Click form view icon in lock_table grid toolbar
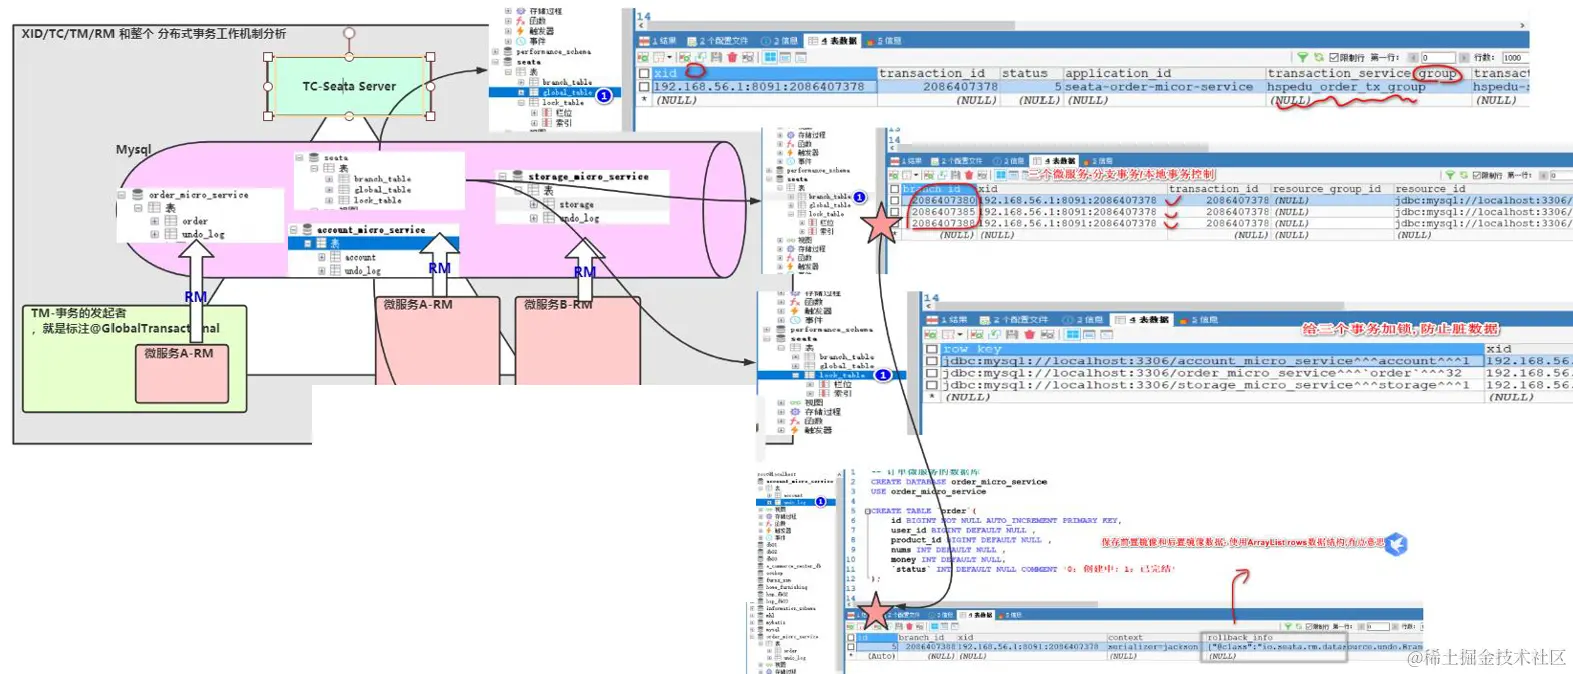Image resolution: width=1573 pixels, height=674 pixels. click(1089, 334)
